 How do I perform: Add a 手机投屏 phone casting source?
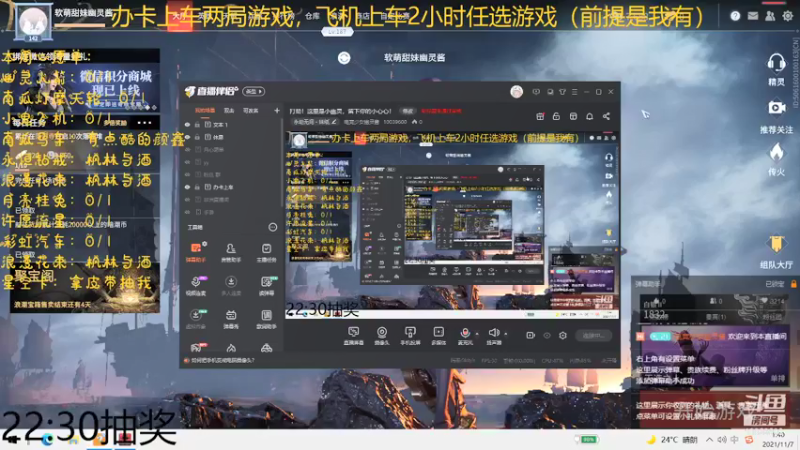point(410,336)
